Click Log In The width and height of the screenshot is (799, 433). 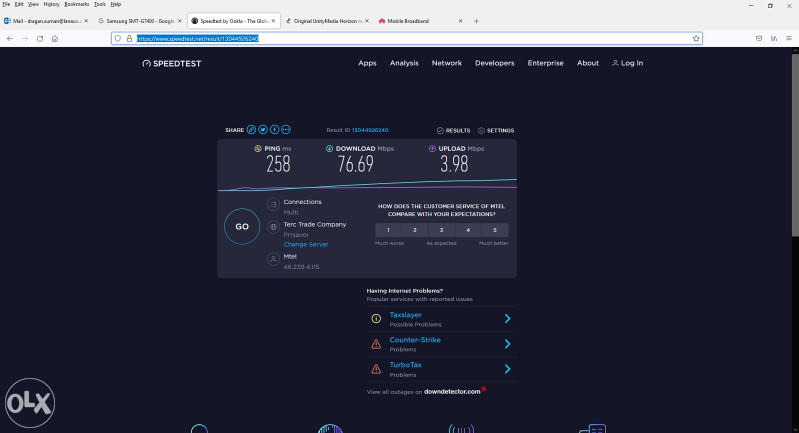[x=628, y=63]
